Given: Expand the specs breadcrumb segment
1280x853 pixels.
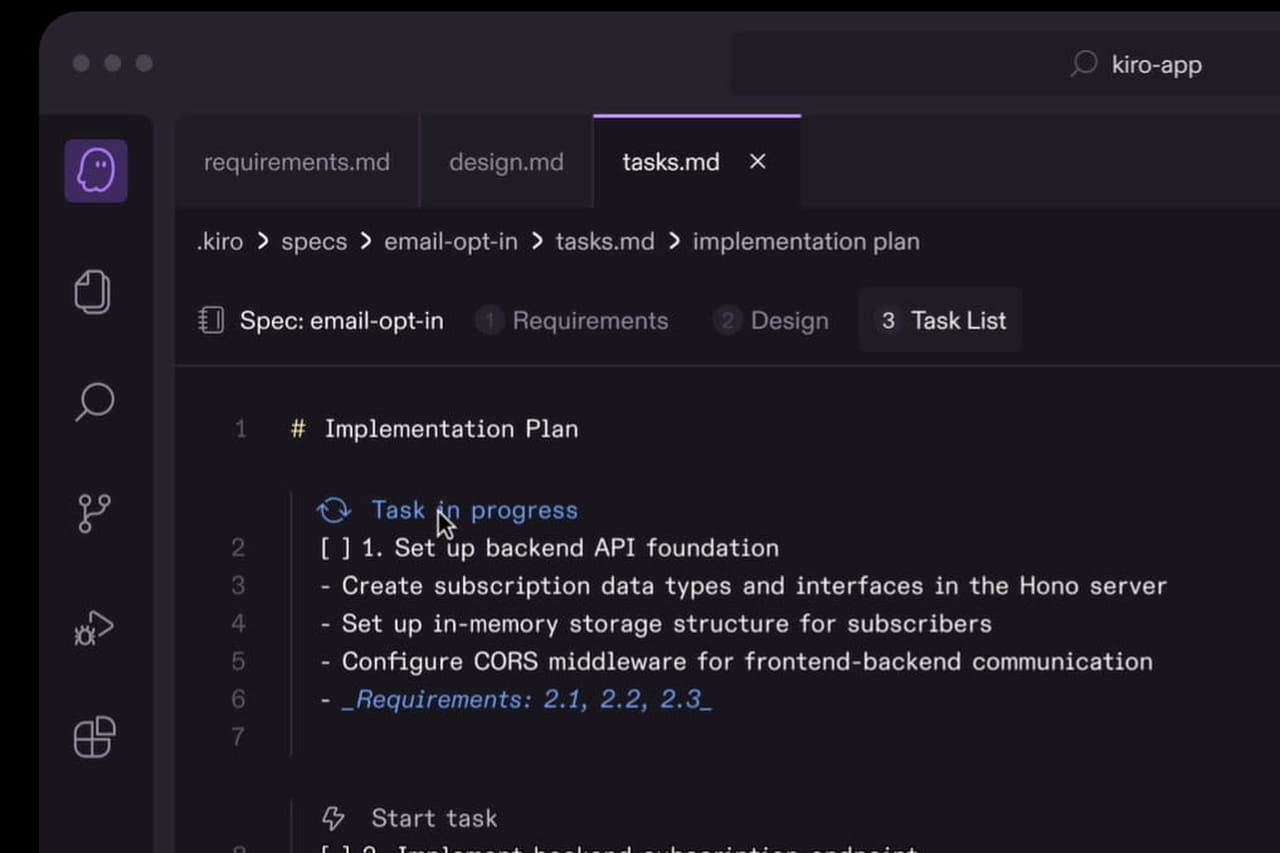Looking at the screenshot, I should (314, 242).
